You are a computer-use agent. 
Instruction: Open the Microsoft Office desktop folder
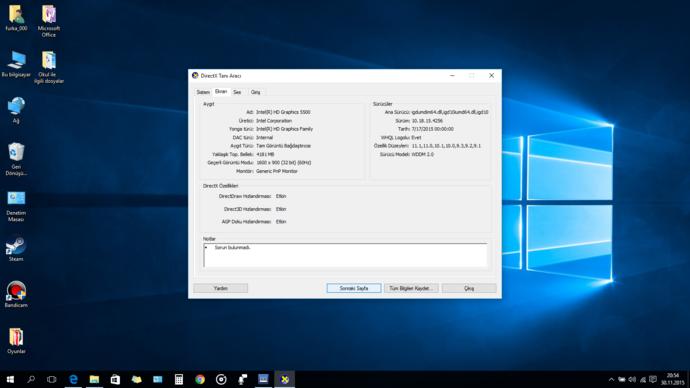(x=49, y=21)
